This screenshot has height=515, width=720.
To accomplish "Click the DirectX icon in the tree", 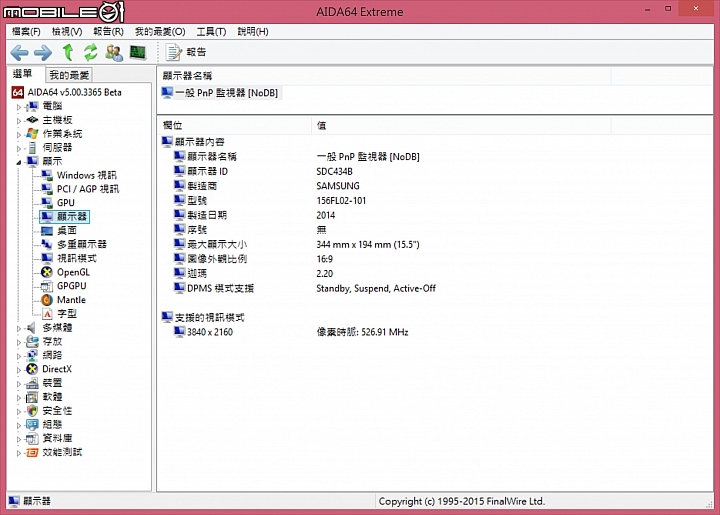I will (32, 369).
